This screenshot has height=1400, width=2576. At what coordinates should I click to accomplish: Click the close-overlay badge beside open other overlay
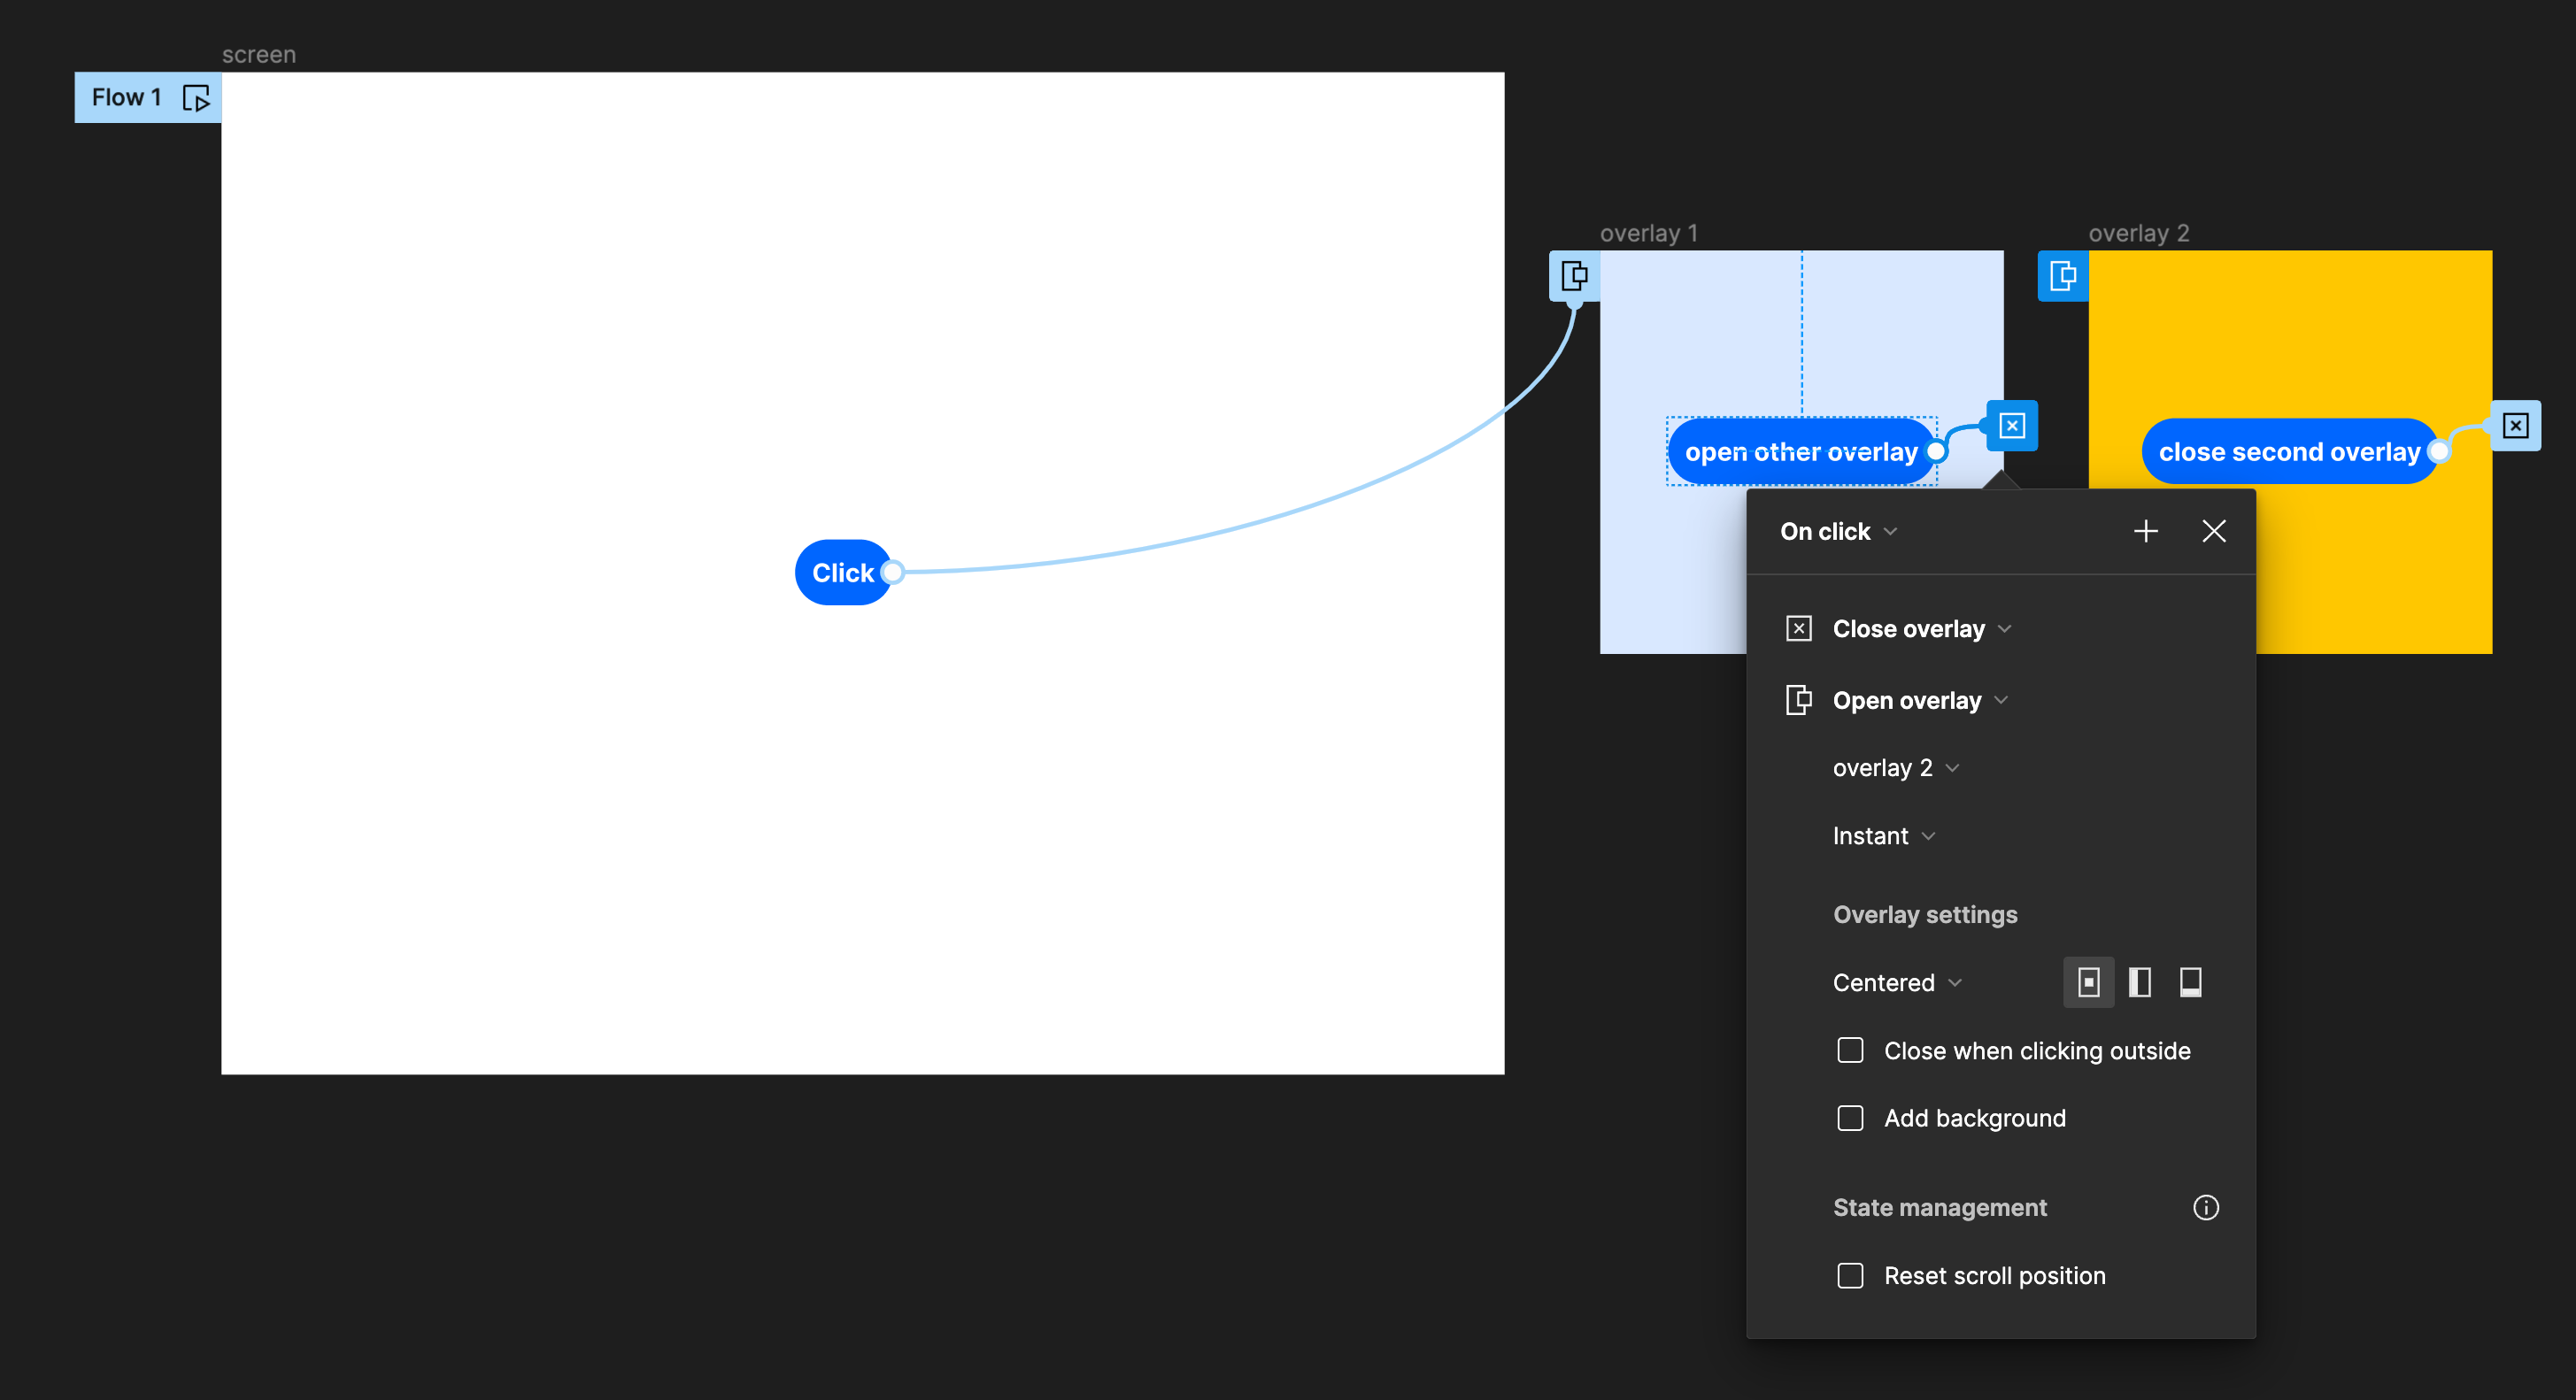click(2012, 426)
